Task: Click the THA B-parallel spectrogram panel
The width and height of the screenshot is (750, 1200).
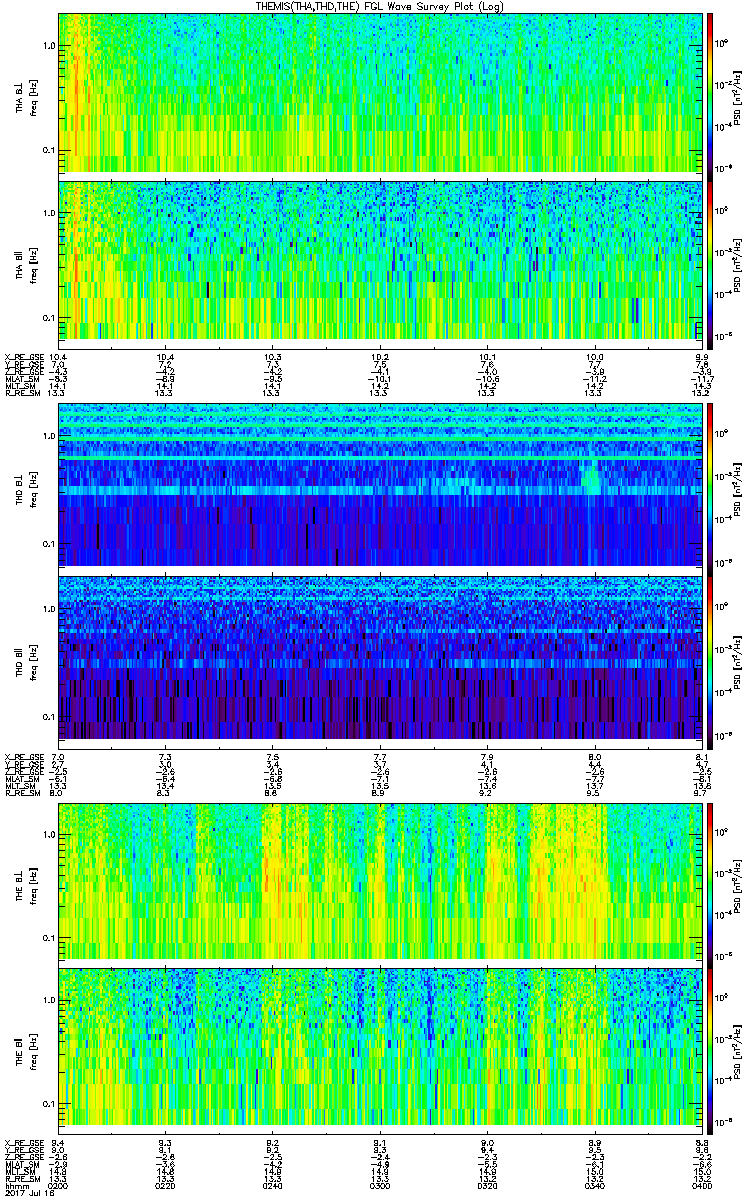Action: tap(380, 259)
